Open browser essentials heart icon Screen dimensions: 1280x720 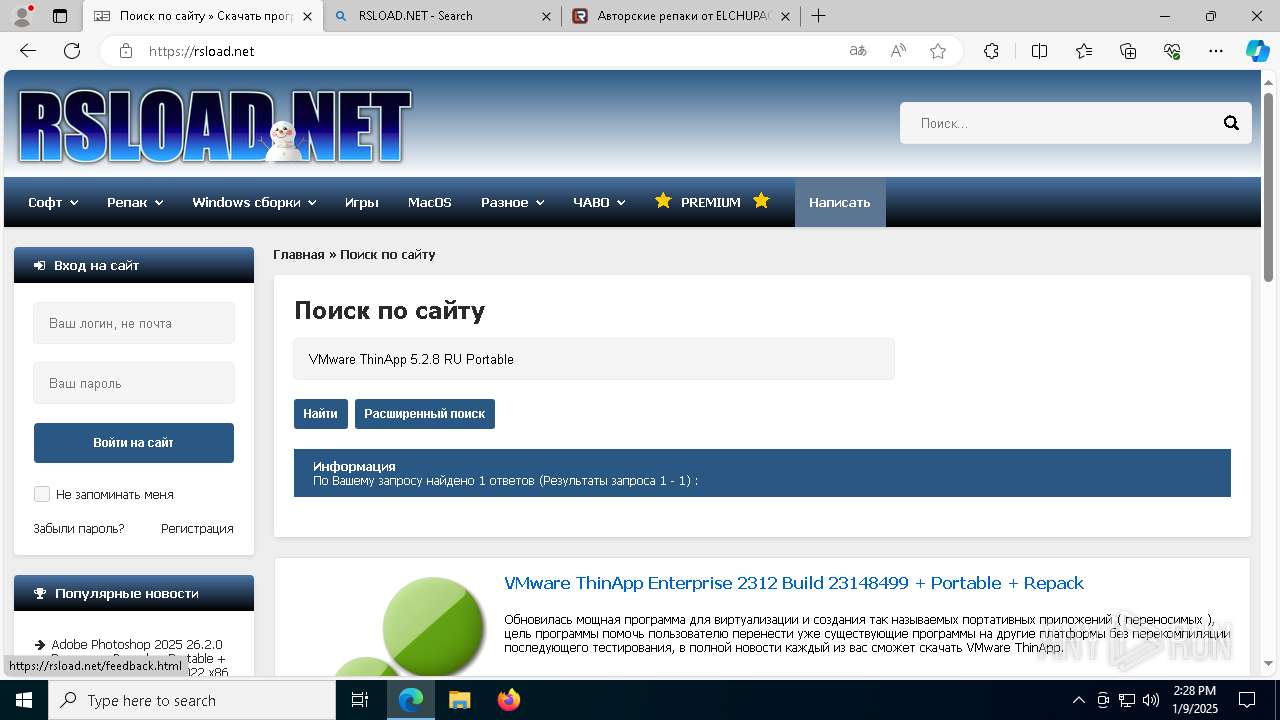click(1172, 51)
